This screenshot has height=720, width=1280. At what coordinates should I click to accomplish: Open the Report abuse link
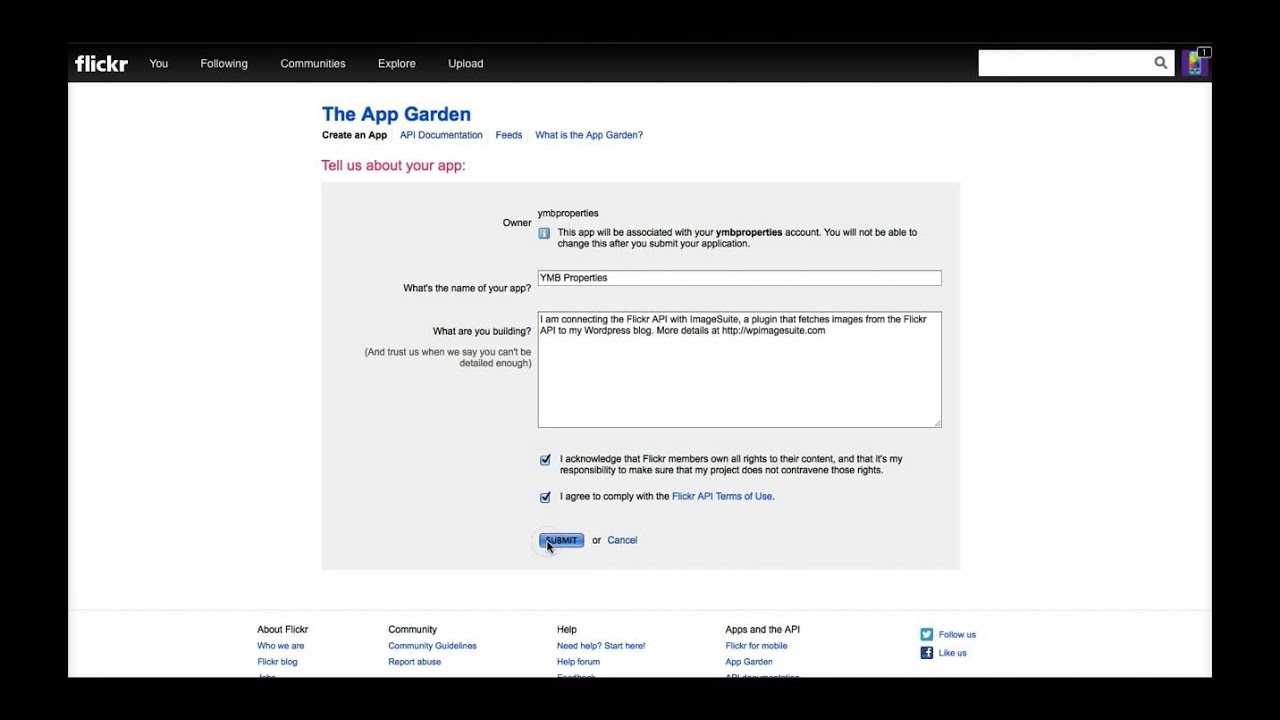(414, 662)
